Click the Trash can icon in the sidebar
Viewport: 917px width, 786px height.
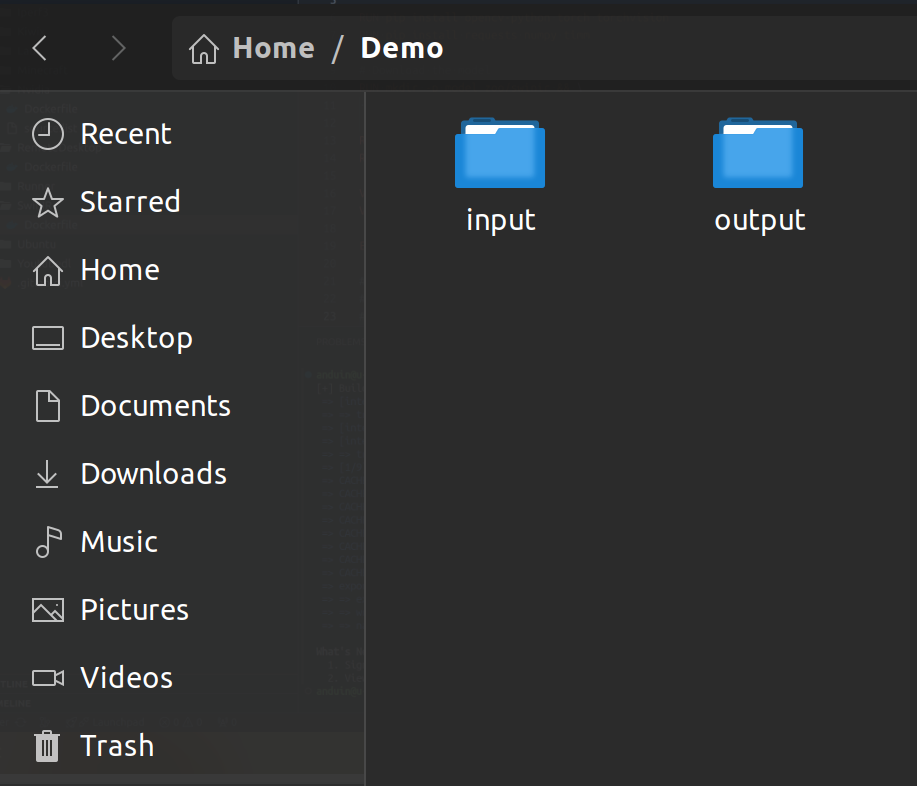click(48, 746)
